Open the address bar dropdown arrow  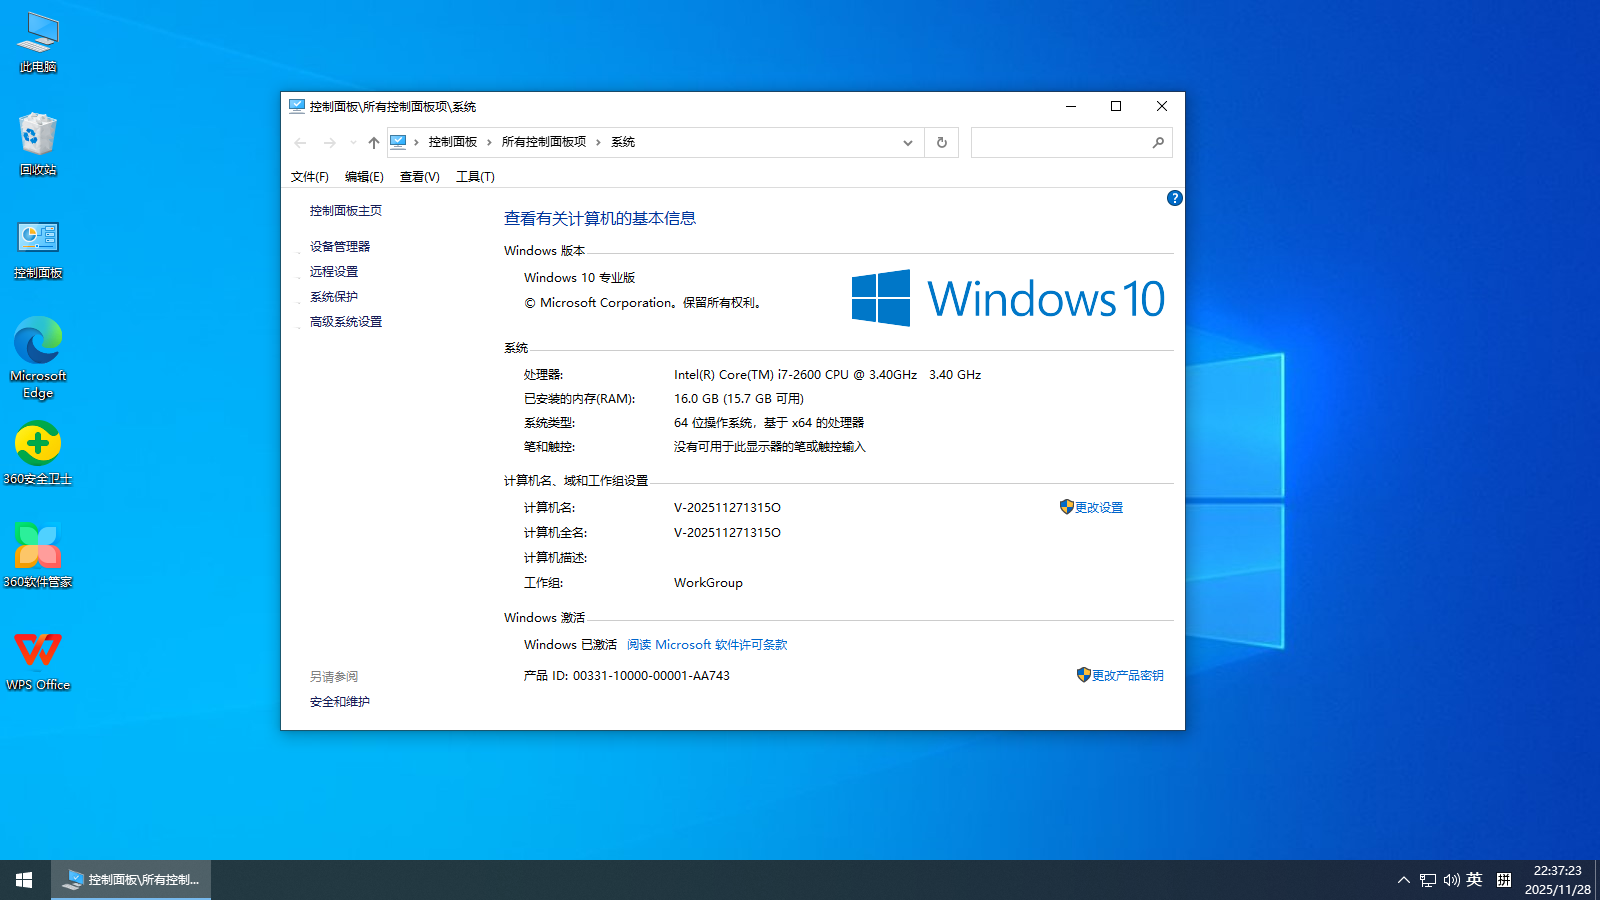(907, 142)
